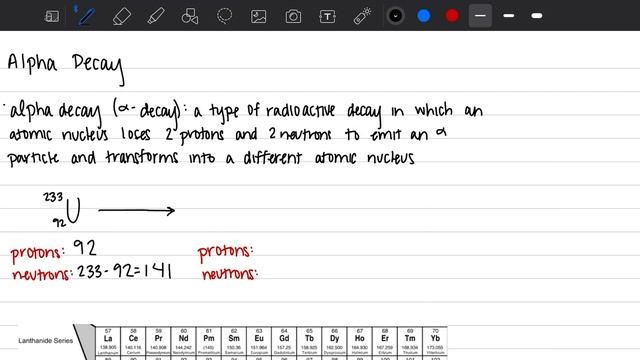Click the Lanthanide Series label
The height and width of the screenshot is (360, 640).
(x=46, y=340)
